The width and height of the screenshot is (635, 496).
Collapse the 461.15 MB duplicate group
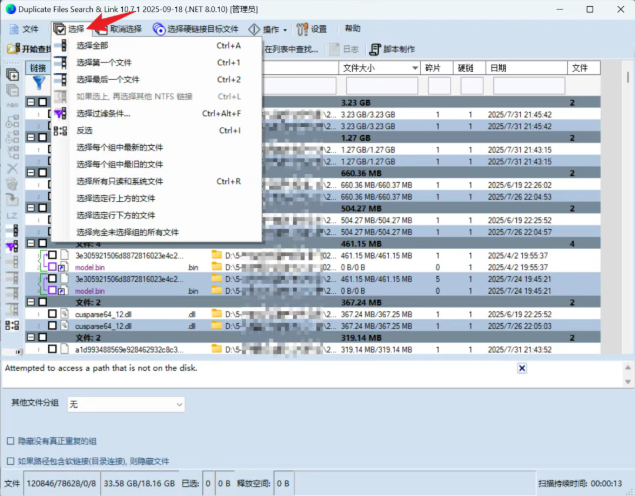31,243
